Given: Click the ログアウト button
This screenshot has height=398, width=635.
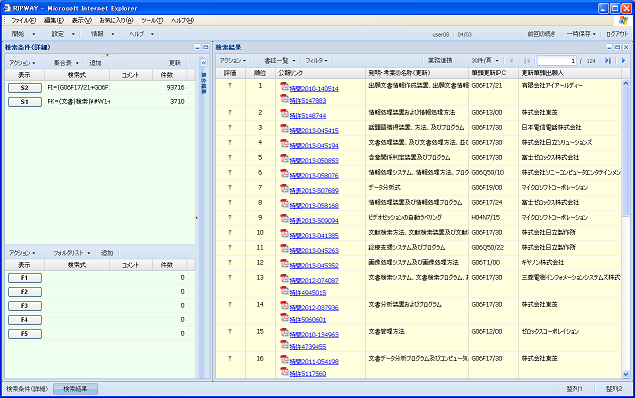Looking at the screenshot, I should [x=617, y=34].
